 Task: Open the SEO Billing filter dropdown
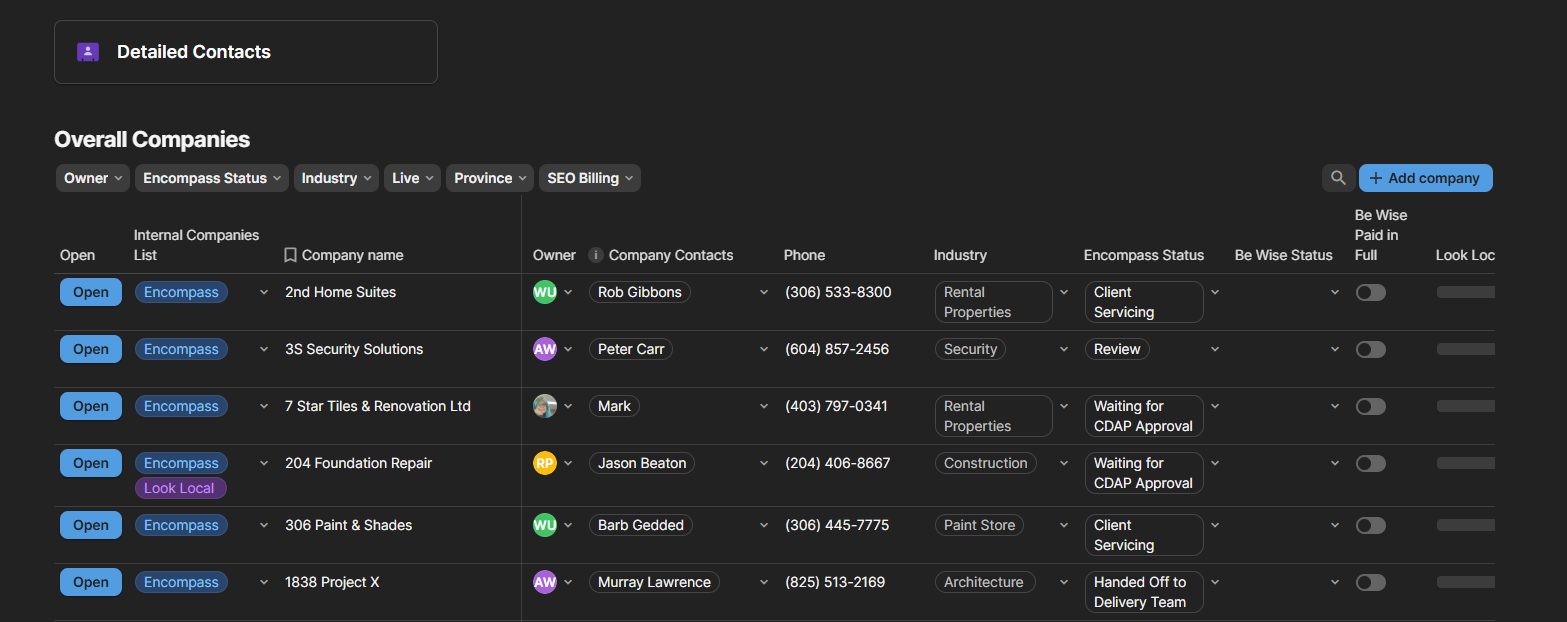(590, 178)
